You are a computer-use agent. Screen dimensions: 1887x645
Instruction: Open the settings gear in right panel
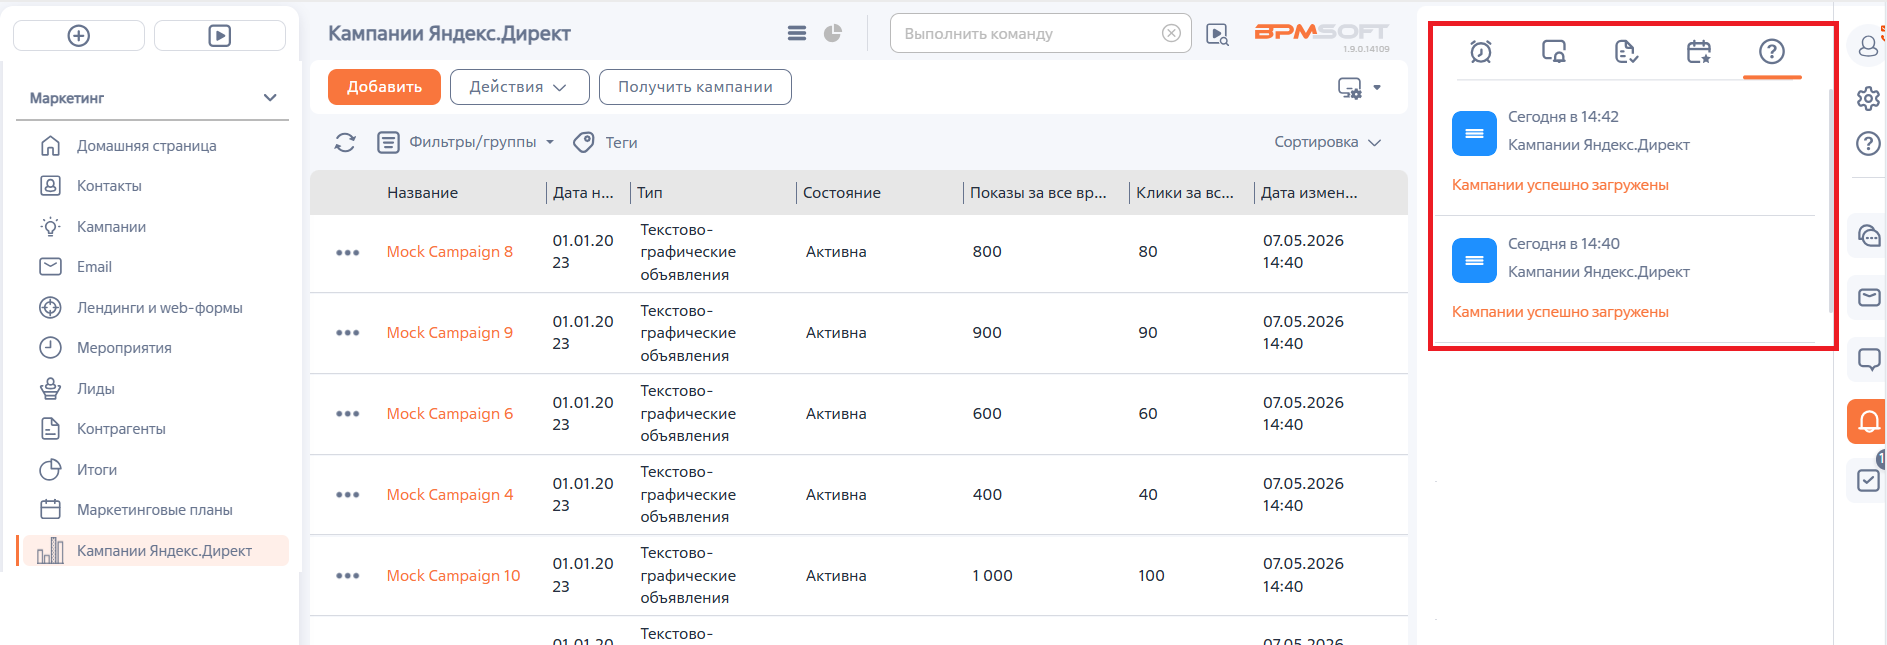point(1868,98)
